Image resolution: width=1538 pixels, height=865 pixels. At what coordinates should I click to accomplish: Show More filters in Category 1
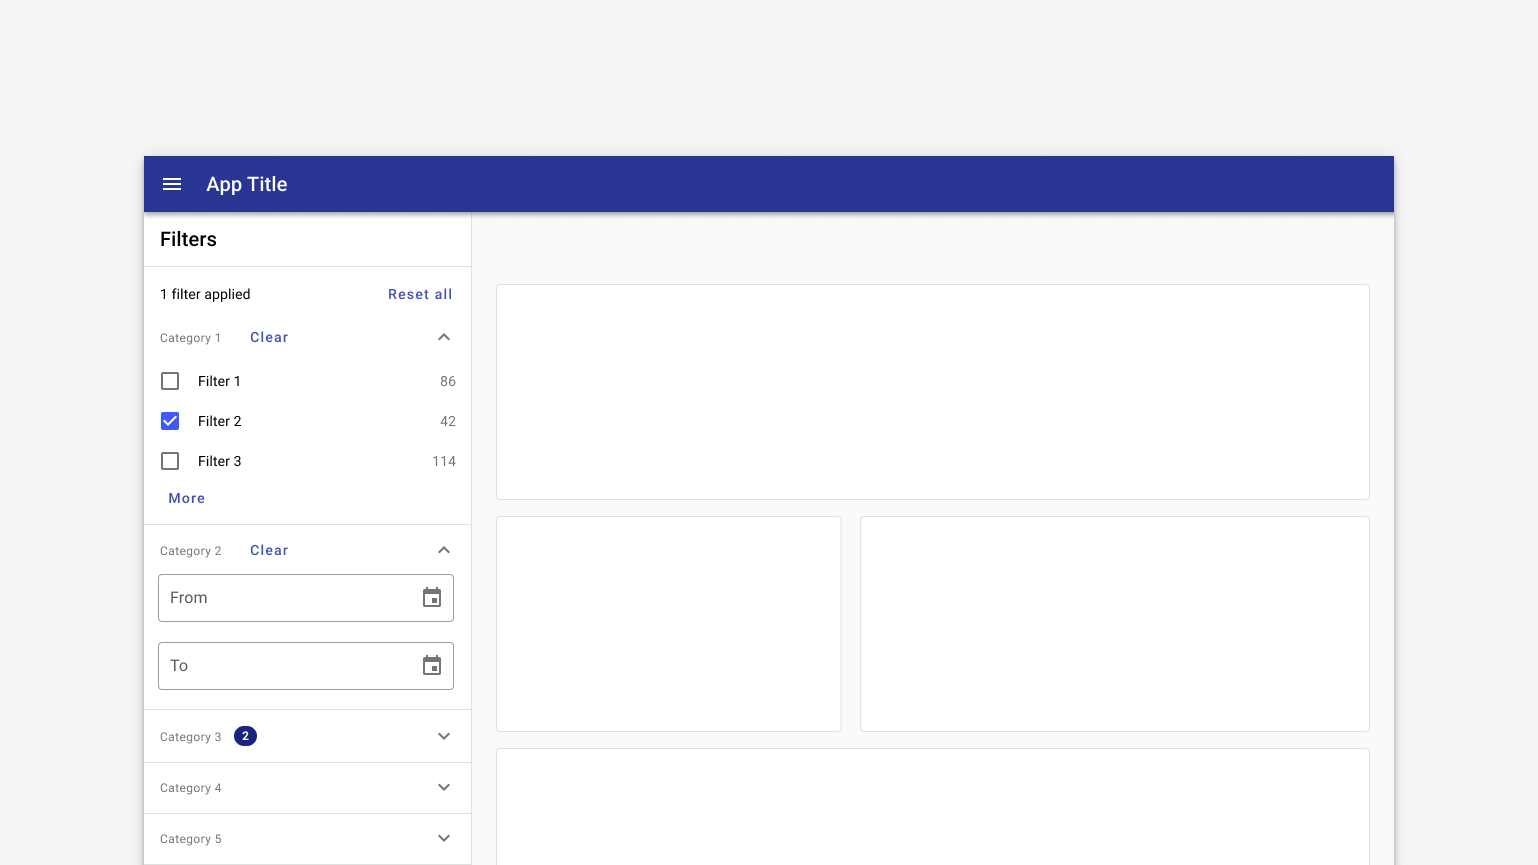pos(187,498)
